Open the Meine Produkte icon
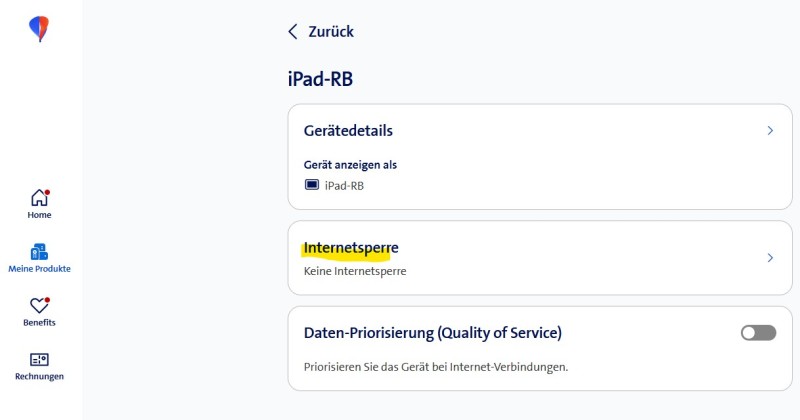The width and height of the screenshot is (800, 420). (x=39, y=251)
